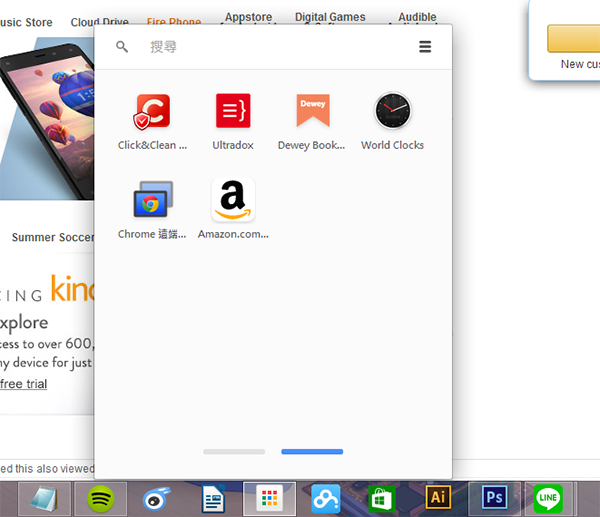The width and height of the screenshot is (600, 517).
Task: Open Audible link on Amazon page
Action: coord(417,18)
